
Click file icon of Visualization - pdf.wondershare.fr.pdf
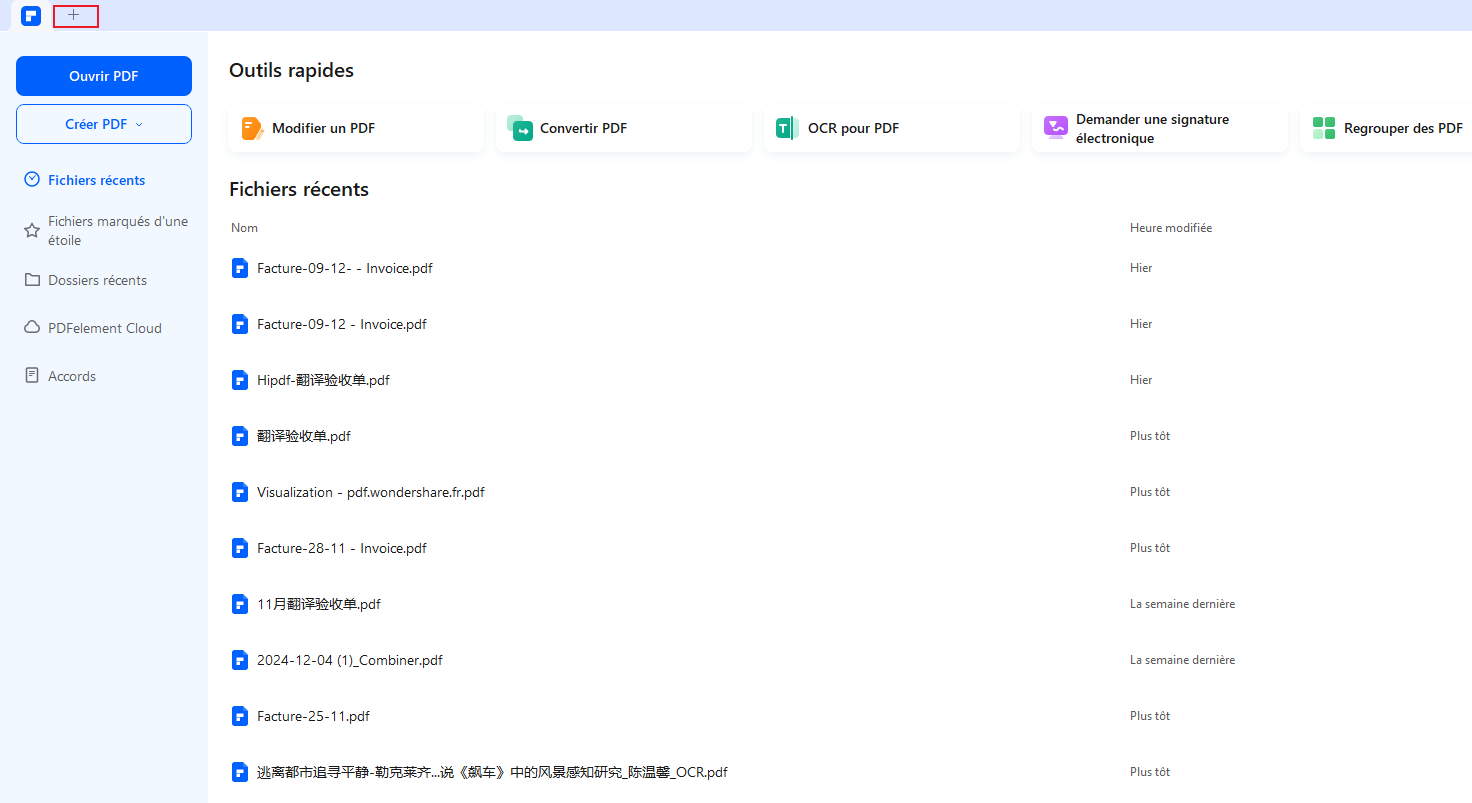coord(240,492)
